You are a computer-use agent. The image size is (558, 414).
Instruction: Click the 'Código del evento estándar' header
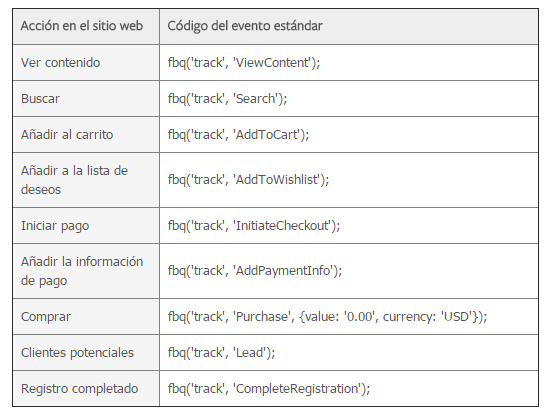point(245,26)
